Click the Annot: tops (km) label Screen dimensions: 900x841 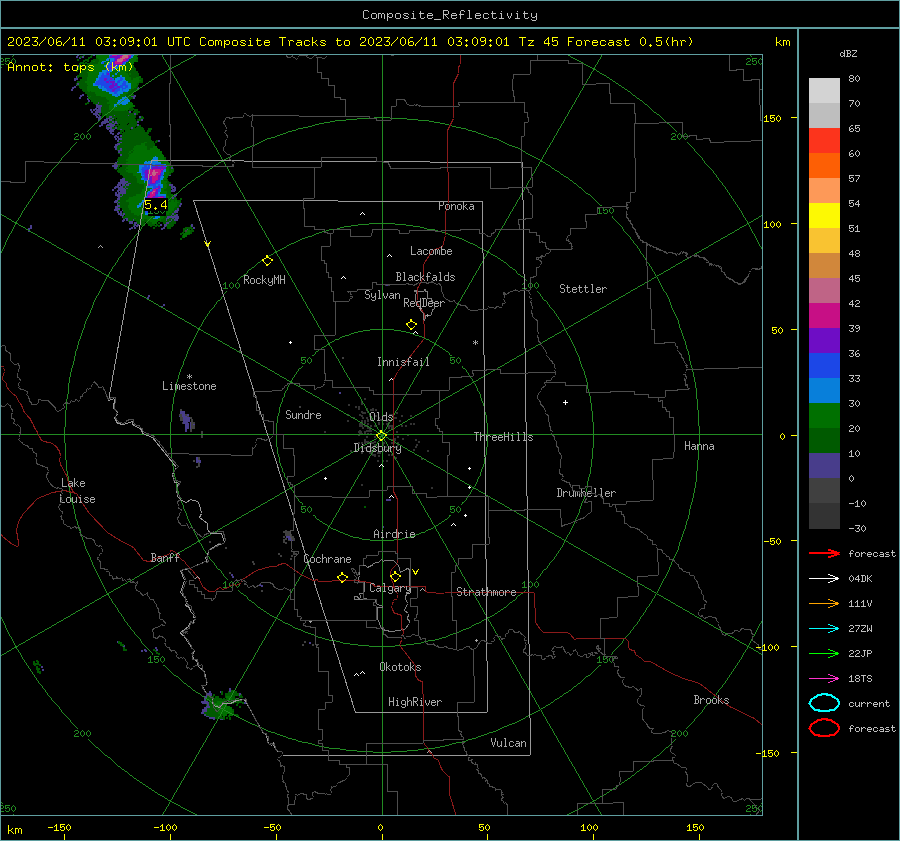coord(70,67)
